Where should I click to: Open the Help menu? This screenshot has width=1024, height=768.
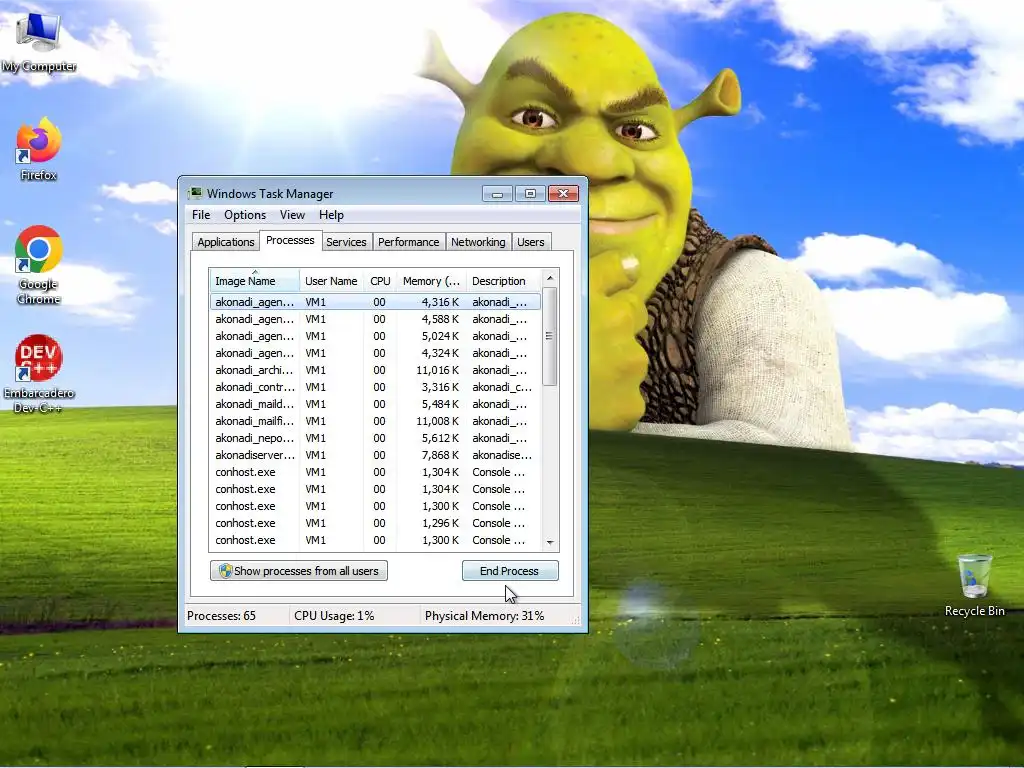331,215
